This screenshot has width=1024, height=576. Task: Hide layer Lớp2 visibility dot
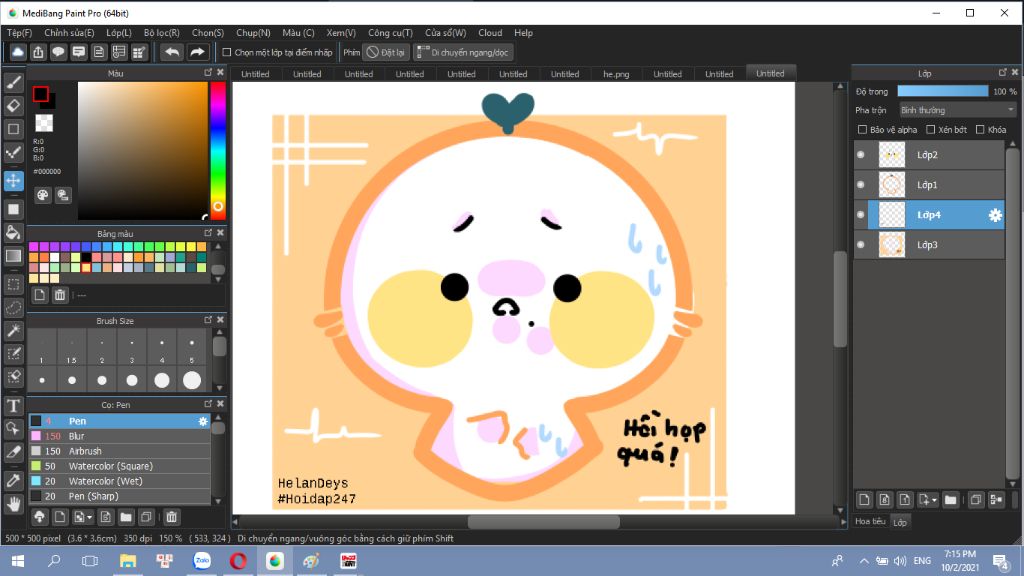[x=861, y=155]
